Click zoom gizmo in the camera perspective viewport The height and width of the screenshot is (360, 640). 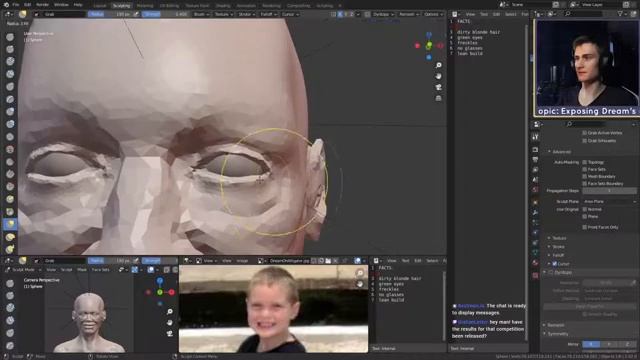coord(170,312)
